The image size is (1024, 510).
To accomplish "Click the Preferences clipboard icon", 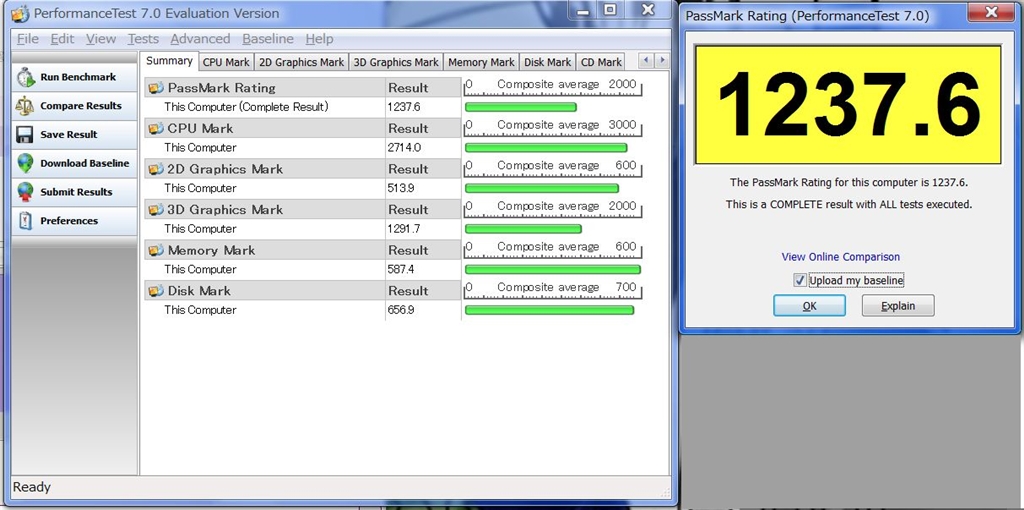I will [25, 221].
